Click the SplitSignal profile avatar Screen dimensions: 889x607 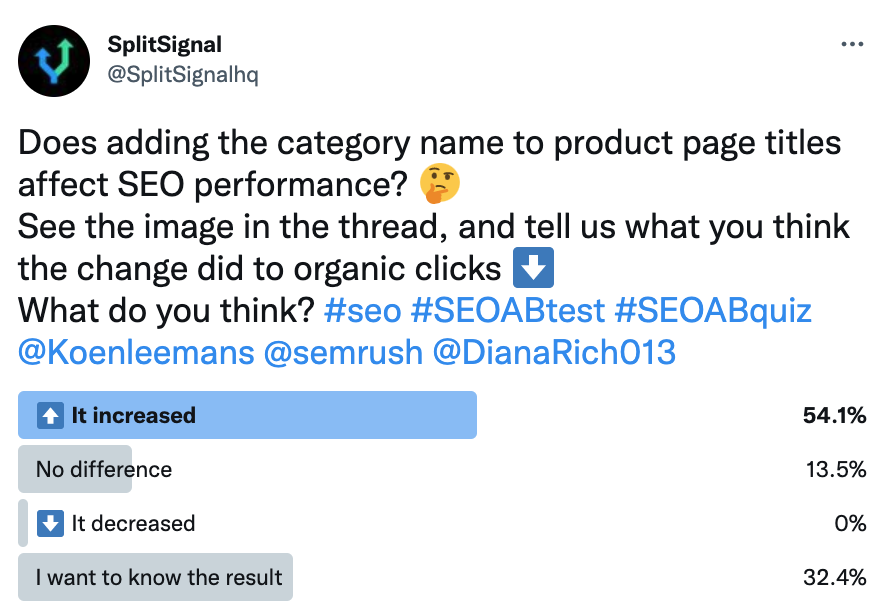tap(56, 61)
